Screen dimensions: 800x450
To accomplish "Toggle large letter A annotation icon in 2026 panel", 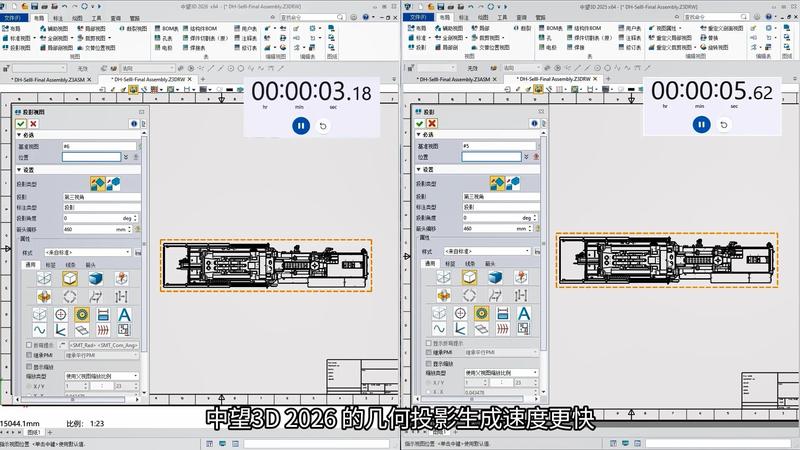I will [124, 314].
